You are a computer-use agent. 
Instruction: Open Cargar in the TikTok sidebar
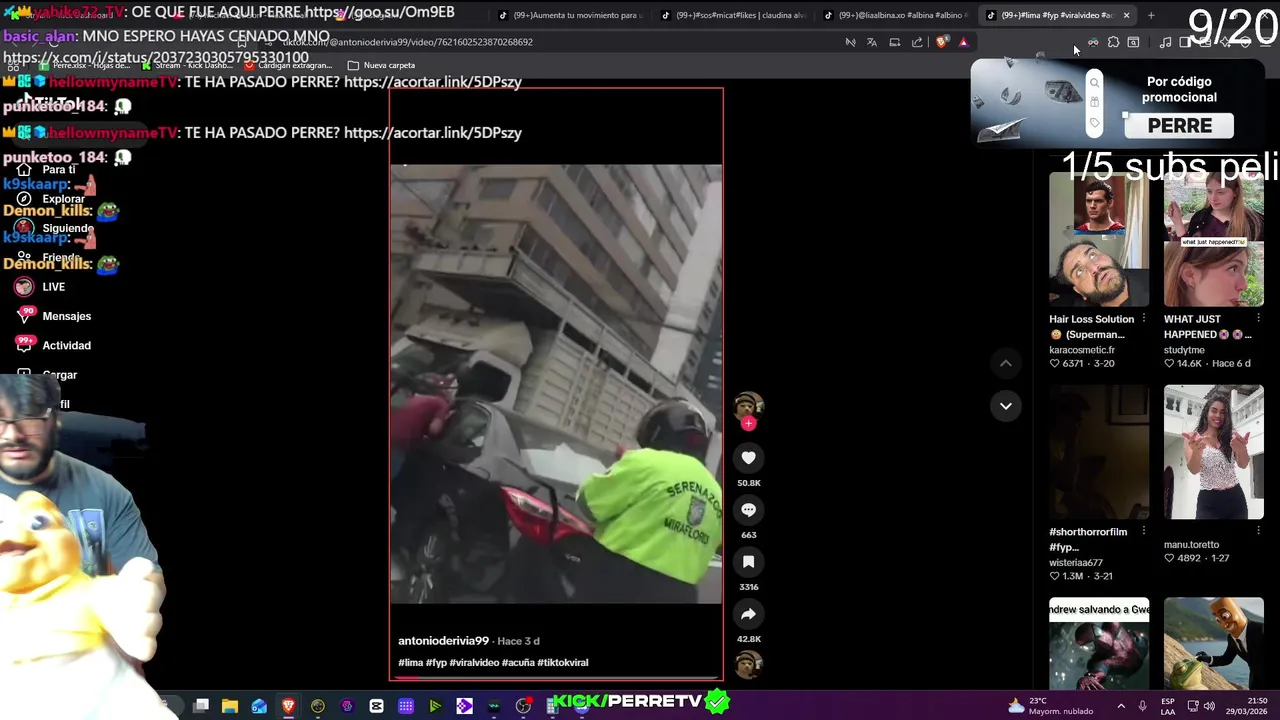pyautogui.click(x=48, y=375)
